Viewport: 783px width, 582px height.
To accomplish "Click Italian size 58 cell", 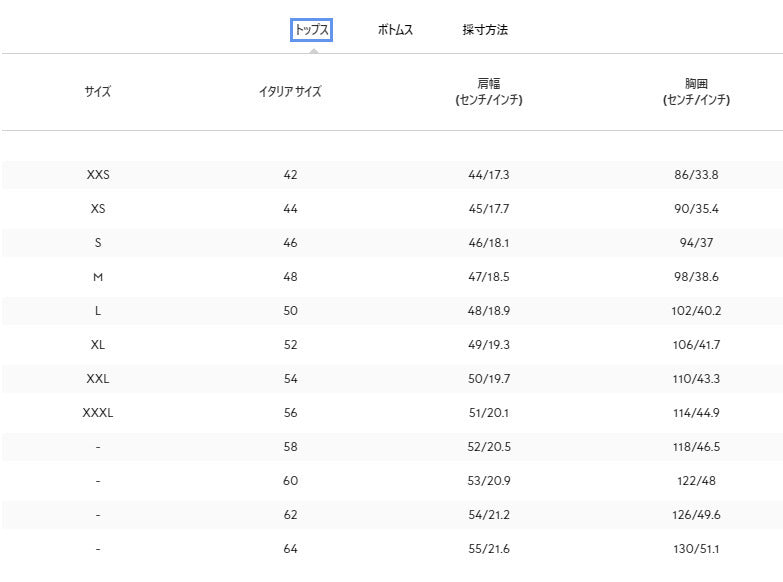I will [290, 447].
